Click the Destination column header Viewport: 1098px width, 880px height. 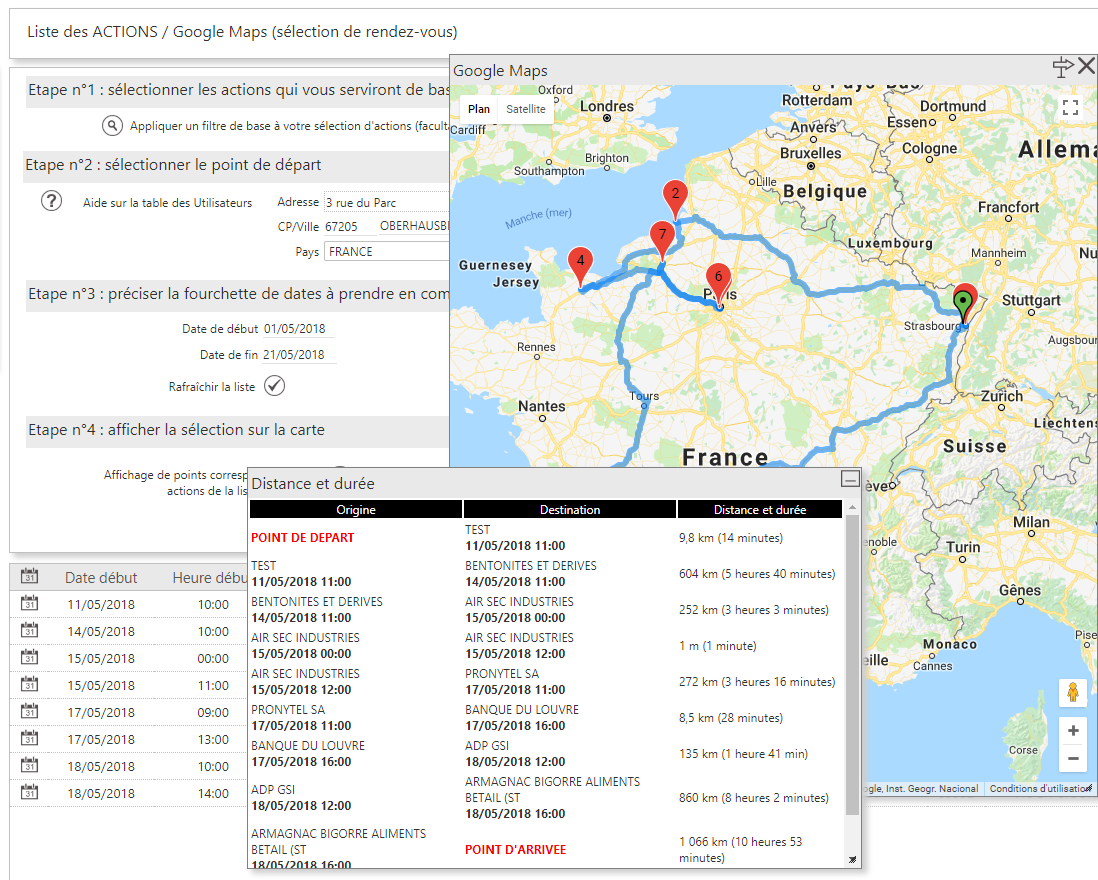pos(570,510)
